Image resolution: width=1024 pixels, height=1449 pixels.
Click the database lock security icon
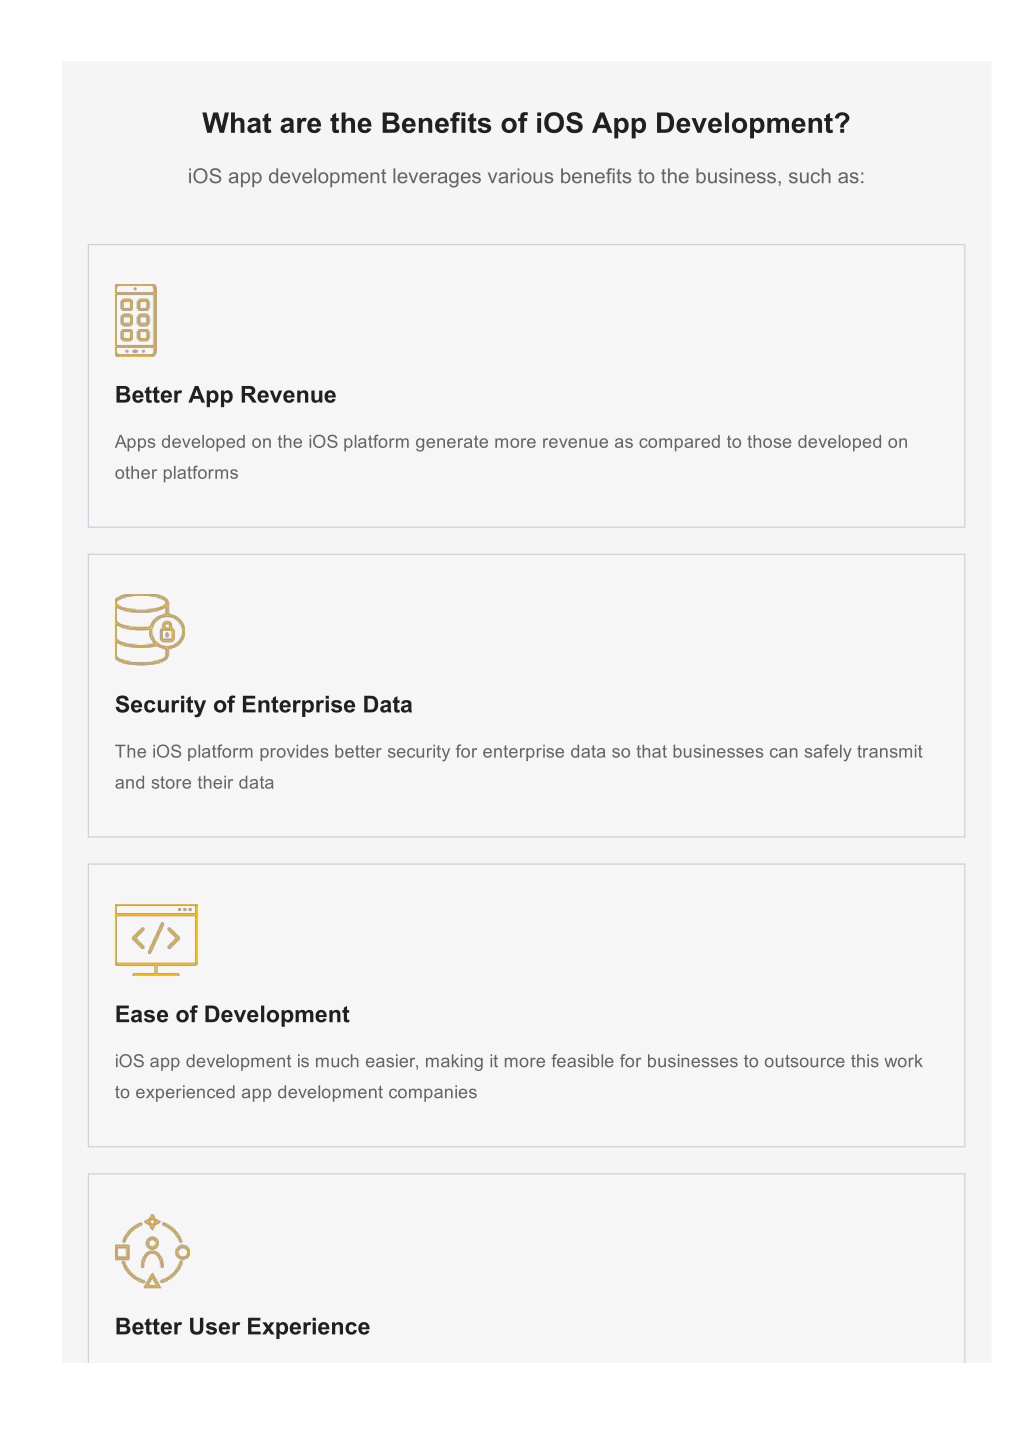[x=150, y=630]
